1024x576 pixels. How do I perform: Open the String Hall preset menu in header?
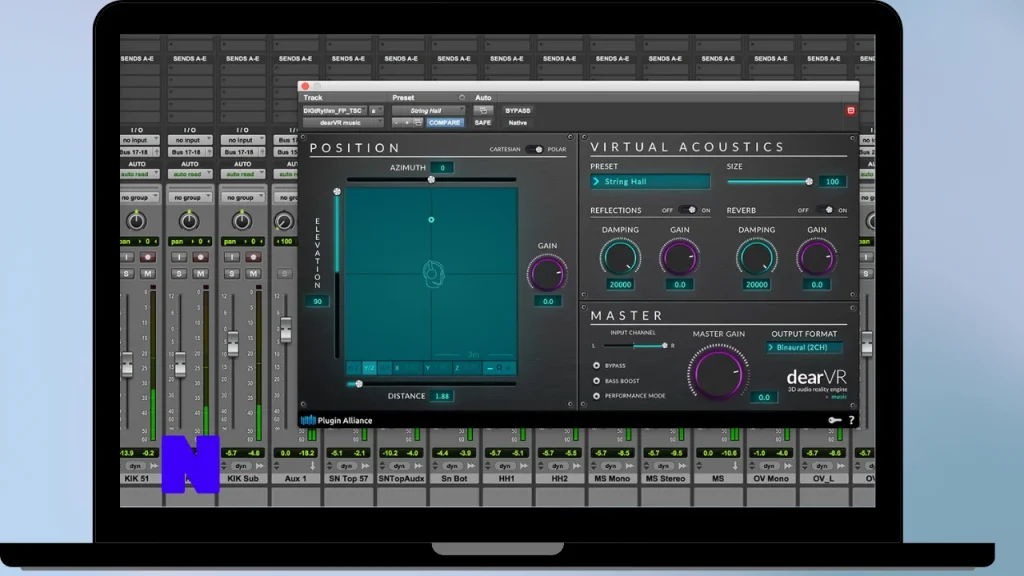click(x=428, y=111)
